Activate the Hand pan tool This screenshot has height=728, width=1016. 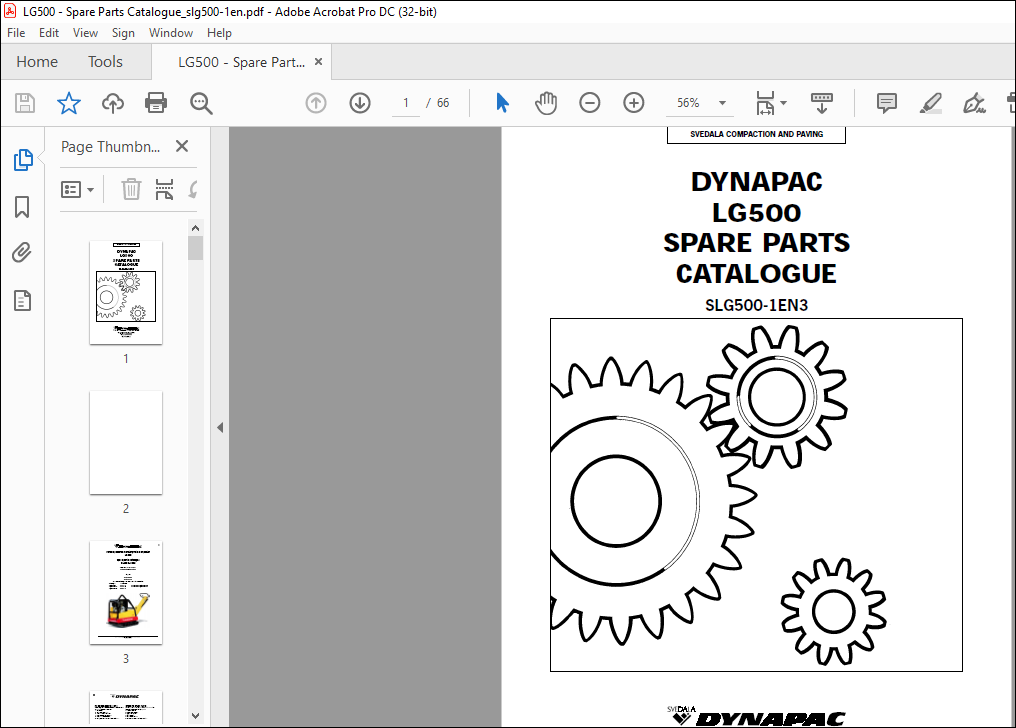tap(546, 103)
